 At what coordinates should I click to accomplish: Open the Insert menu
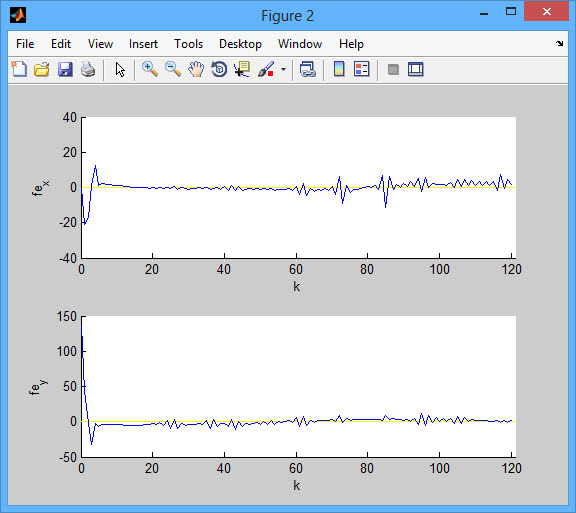coord(143,44)
